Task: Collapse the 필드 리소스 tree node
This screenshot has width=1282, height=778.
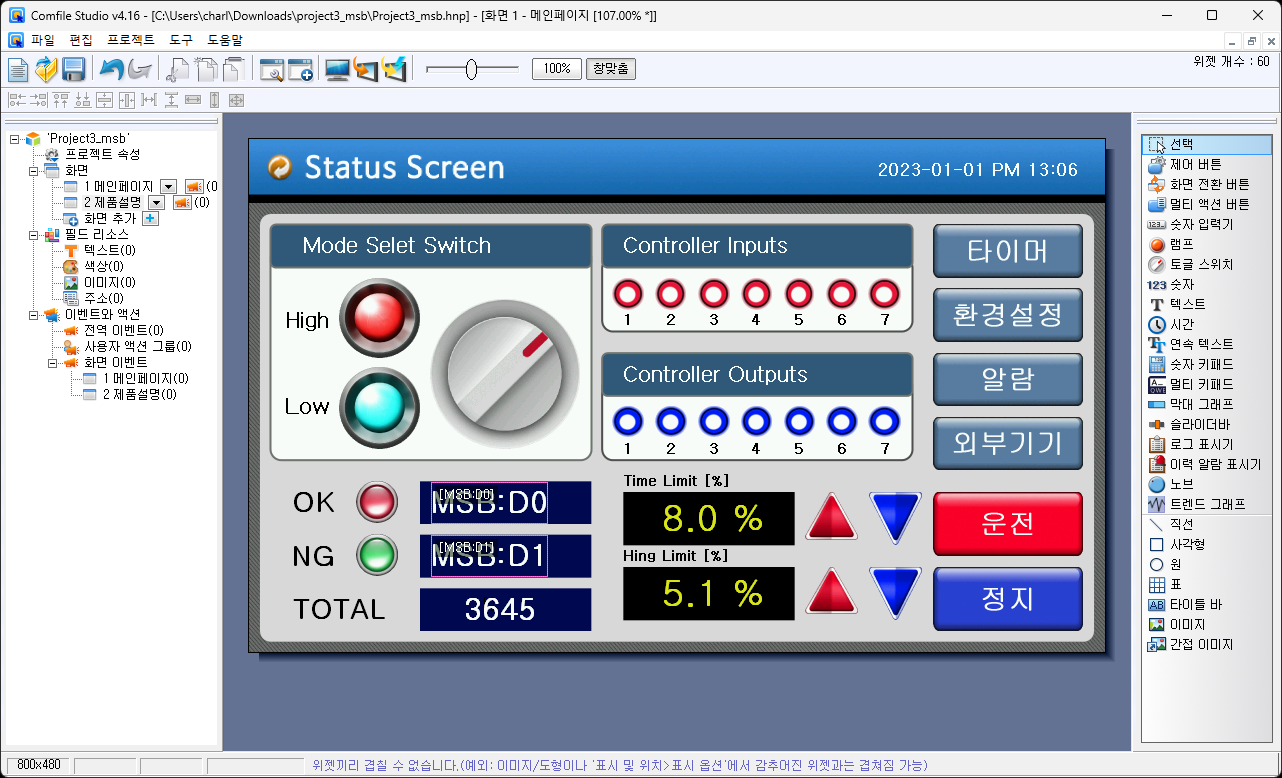Action: click(x=32, y=234)
